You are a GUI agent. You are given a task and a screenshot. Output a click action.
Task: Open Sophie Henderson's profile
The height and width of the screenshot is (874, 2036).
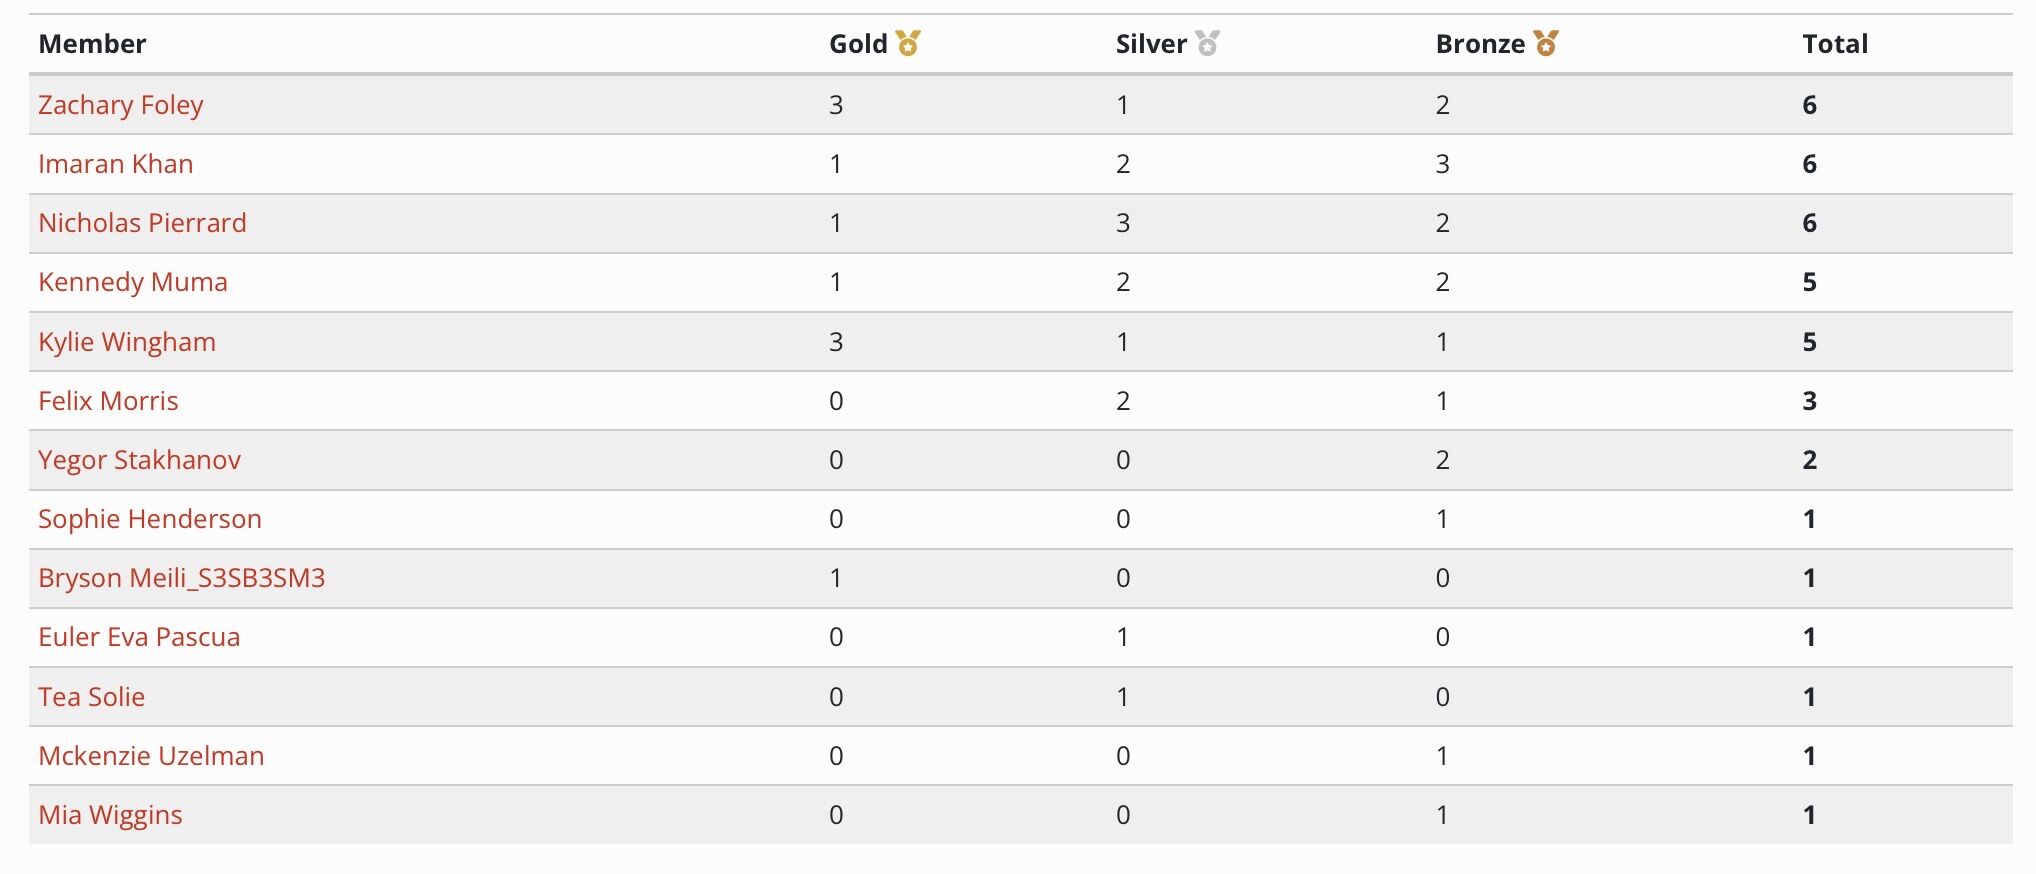tap(150, 519)
